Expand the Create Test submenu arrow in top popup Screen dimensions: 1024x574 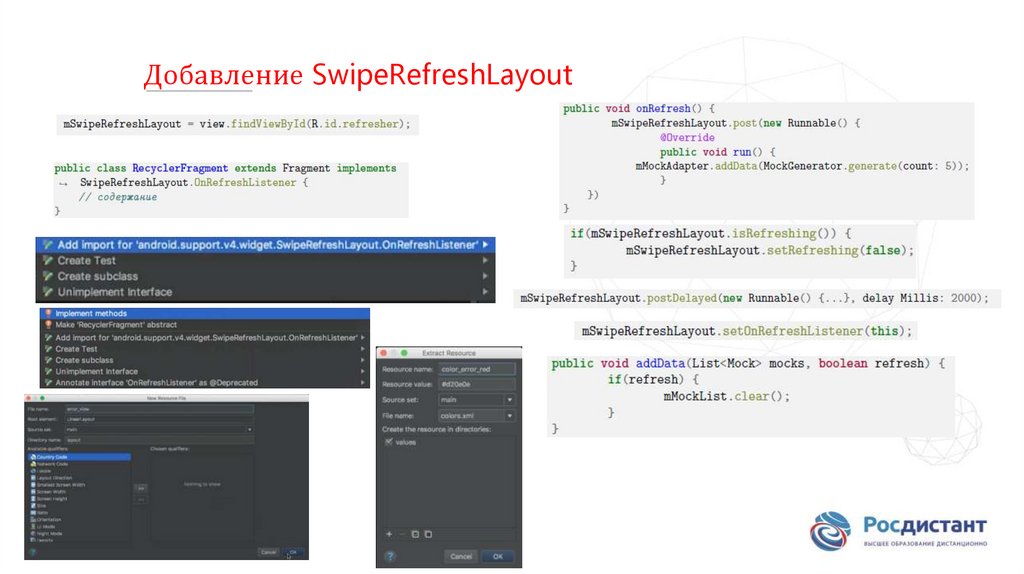point(486,260)
